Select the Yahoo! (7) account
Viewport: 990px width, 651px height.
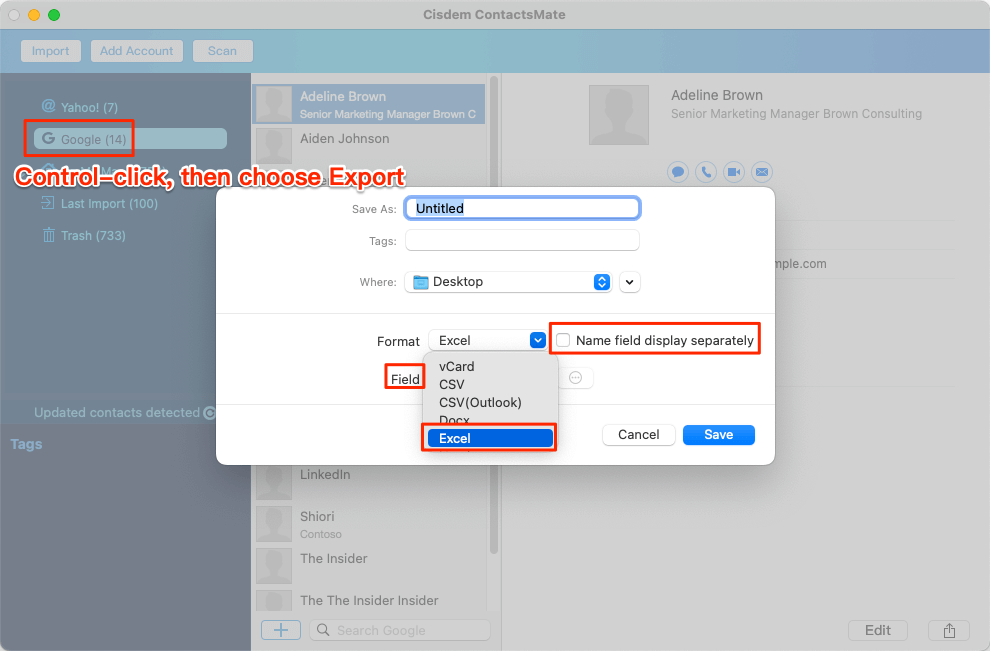coord(89,107)
